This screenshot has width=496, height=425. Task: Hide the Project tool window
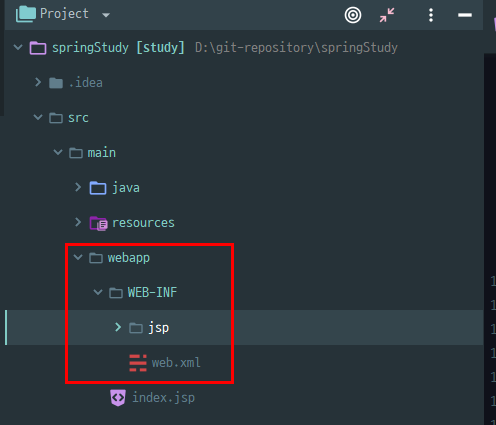pos(465,15)
